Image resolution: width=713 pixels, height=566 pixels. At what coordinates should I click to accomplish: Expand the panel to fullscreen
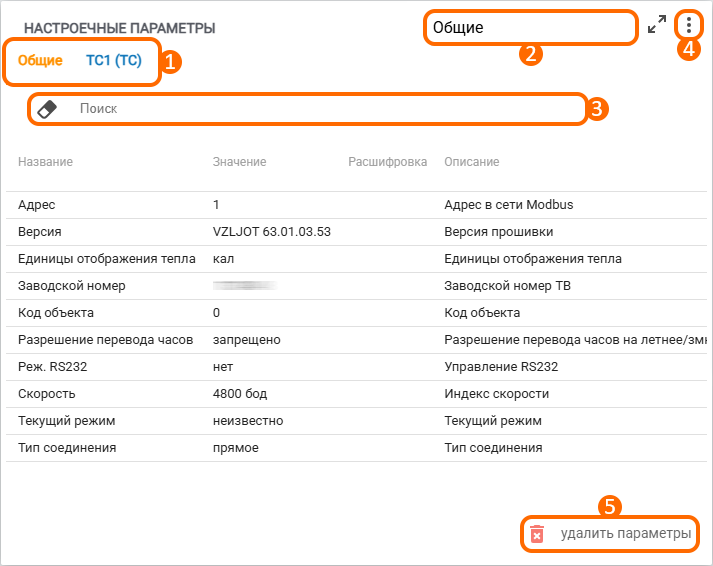click(x=657, y=25)
